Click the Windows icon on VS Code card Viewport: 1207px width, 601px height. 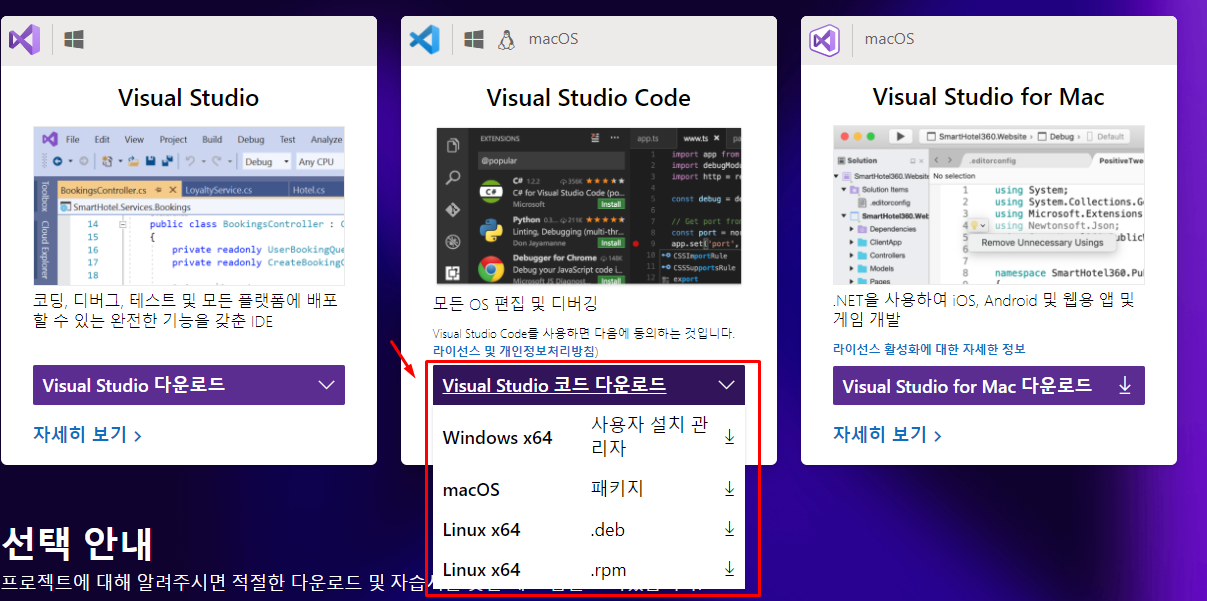point(474,40)
